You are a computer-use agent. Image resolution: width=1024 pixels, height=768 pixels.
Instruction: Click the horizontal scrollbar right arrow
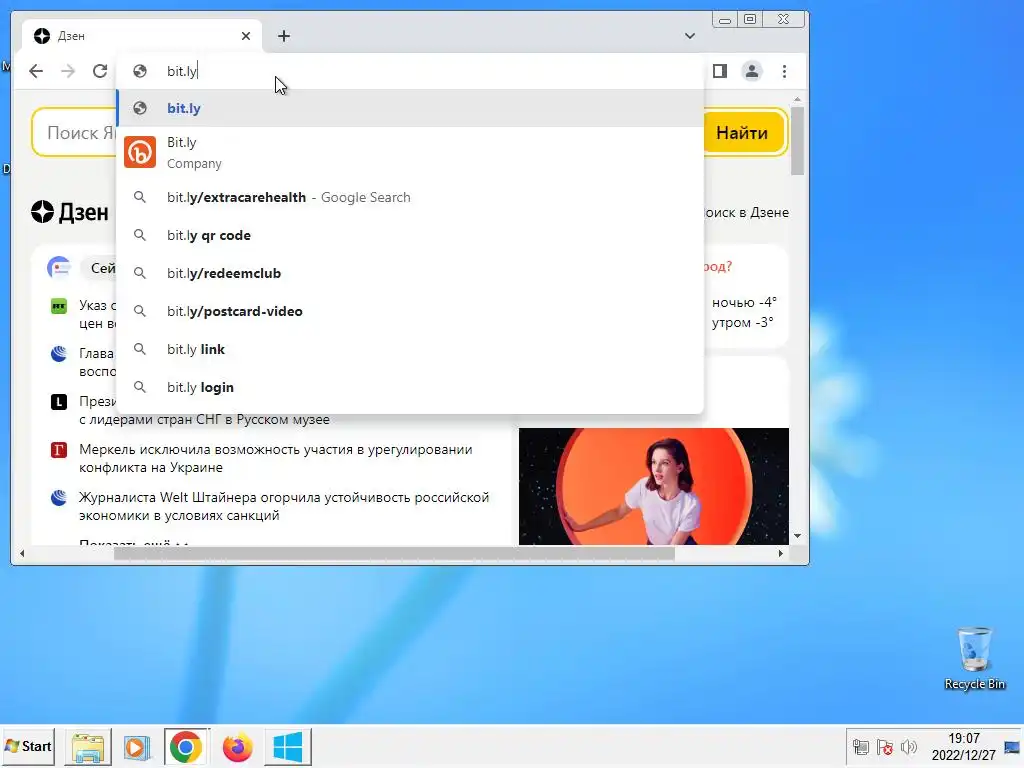coord(780,554)
